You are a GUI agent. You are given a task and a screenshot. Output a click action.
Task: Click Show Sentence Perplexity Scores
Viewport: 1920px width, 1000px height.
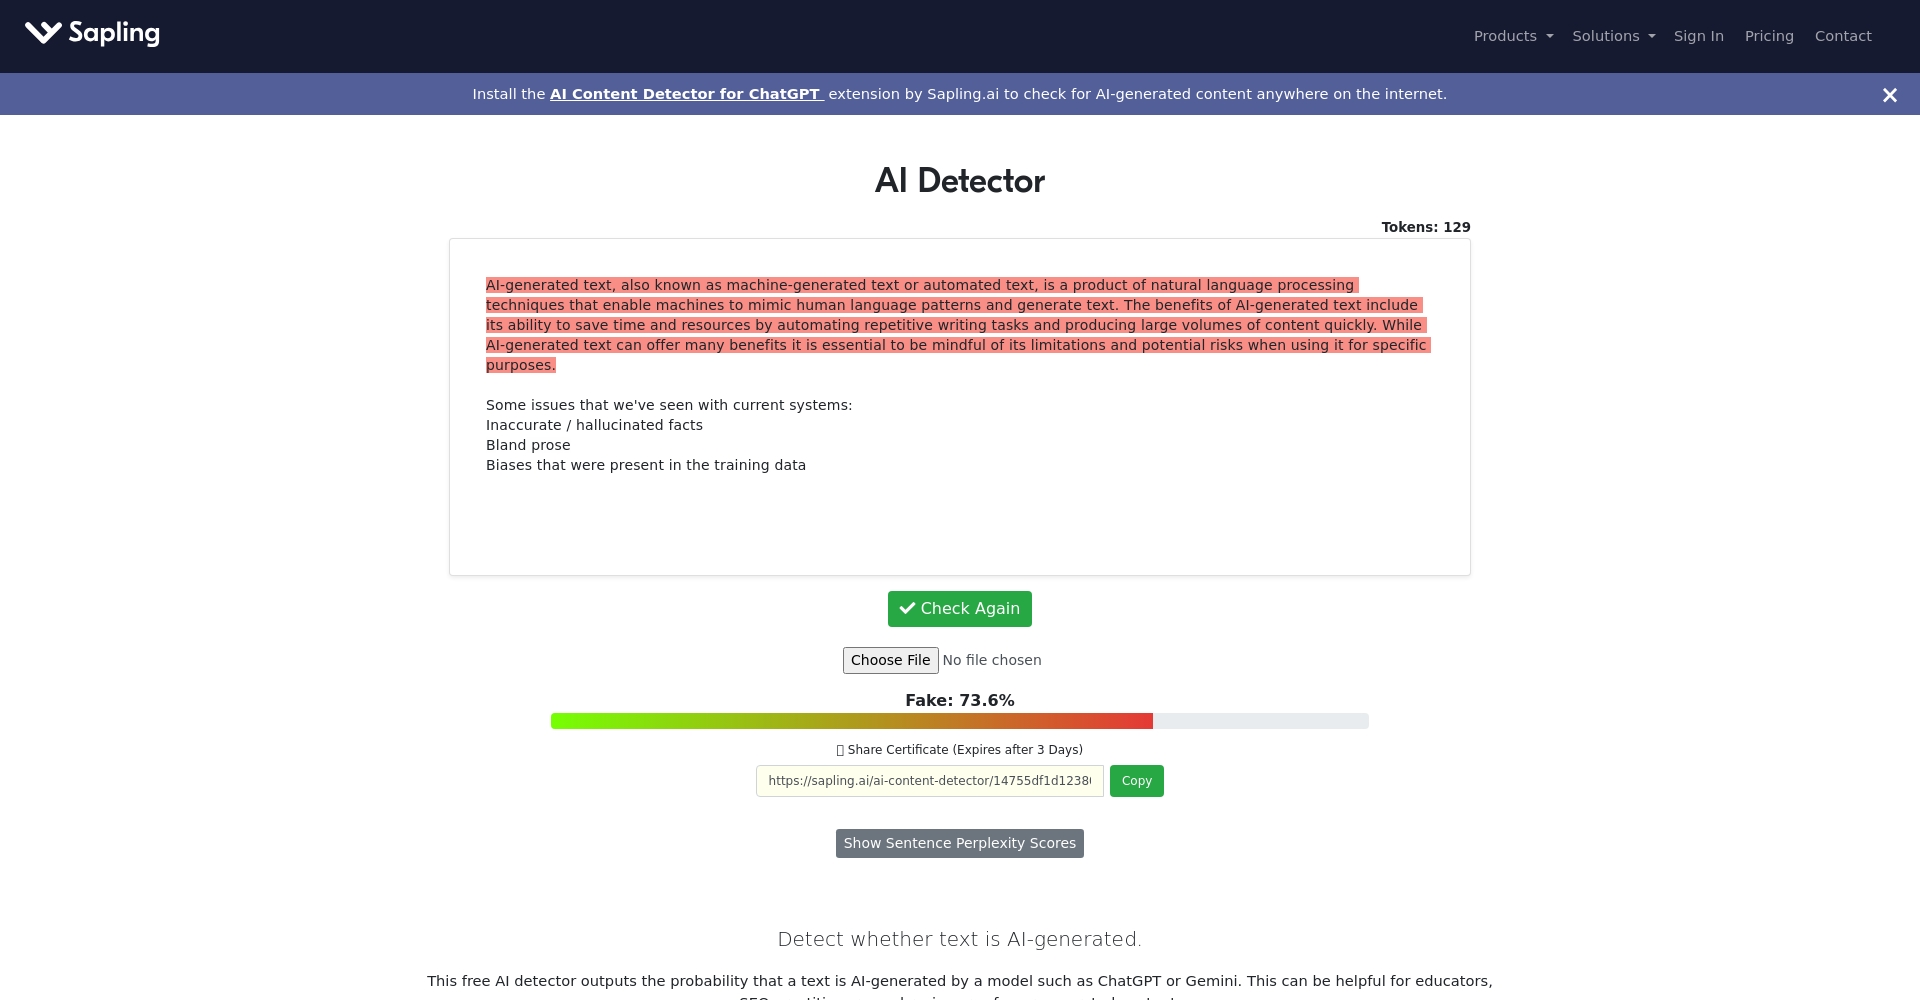[x=959, y=843]
